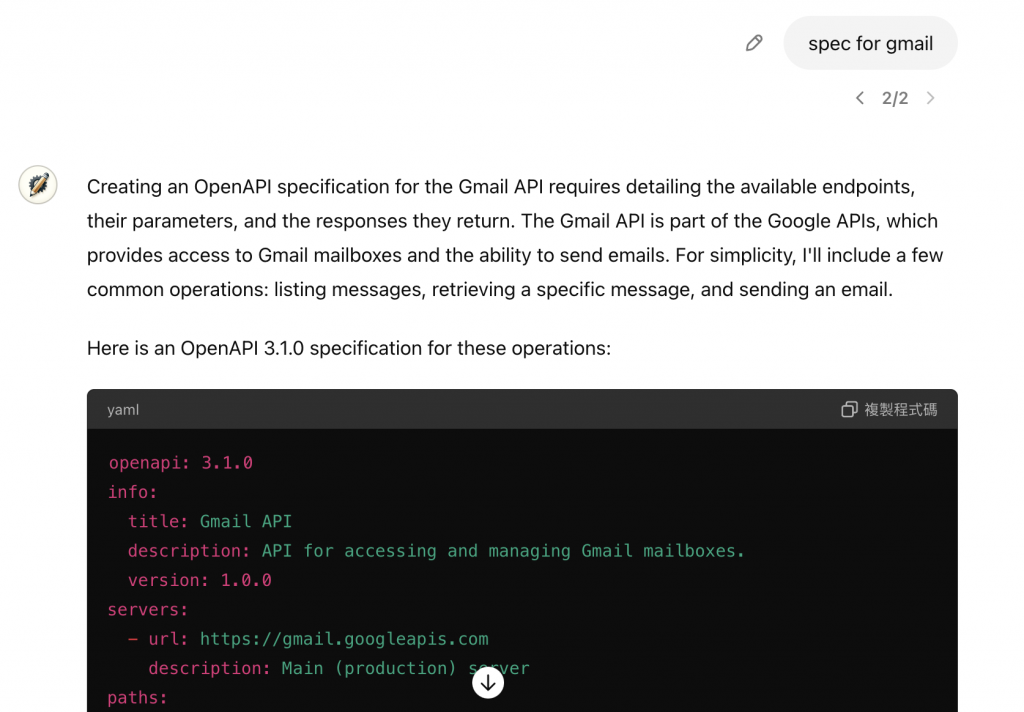Click the paragraph starting 'Creating an OpenAPI specification'

coord(515,238)
